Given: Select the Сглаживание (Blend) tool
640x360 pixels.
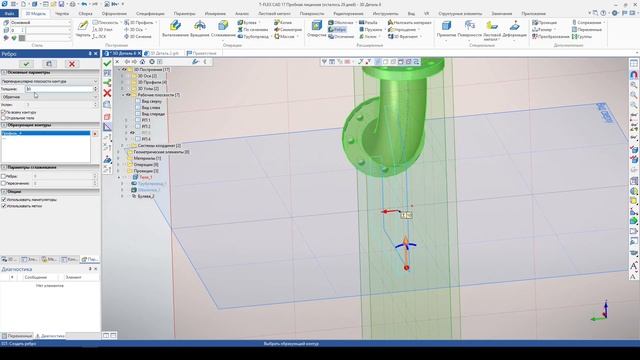Looking at the screenshot, I should pyautogui.click(x=223, y=29).
